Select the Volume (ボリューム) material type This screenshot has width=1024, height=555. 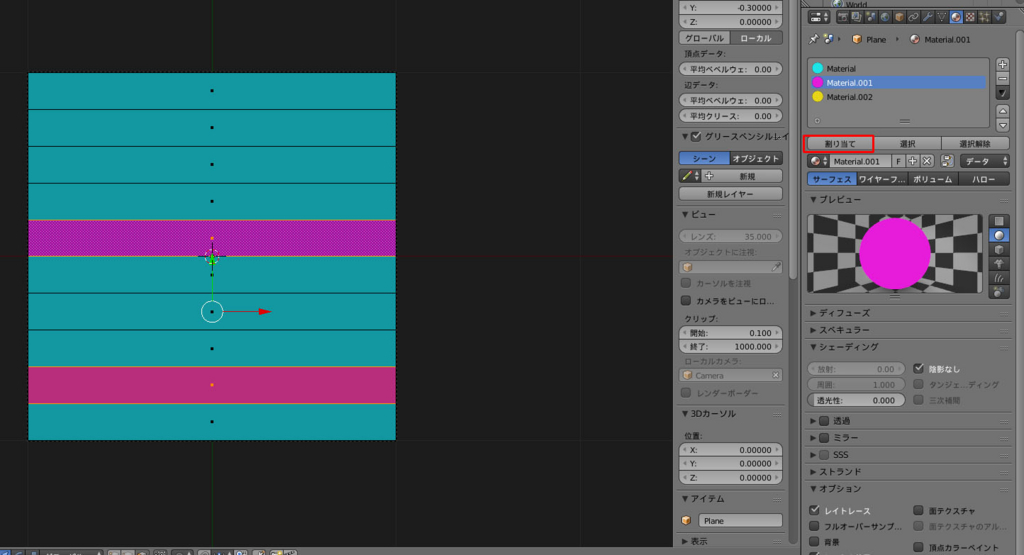933,179
